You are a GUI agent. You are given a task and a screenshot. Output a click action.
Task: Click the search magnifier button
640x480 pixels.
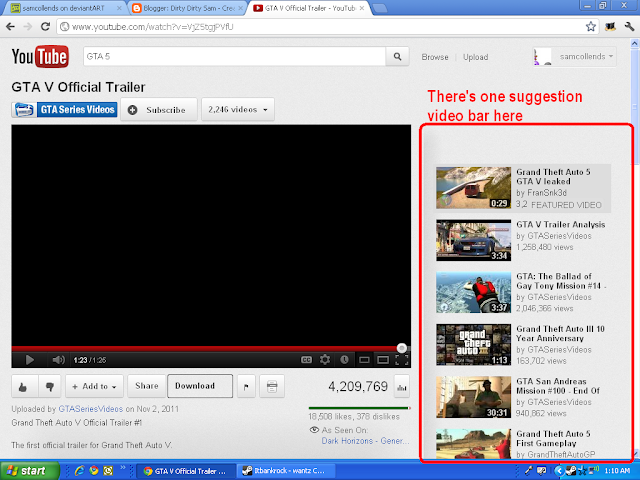coord(397,57)
